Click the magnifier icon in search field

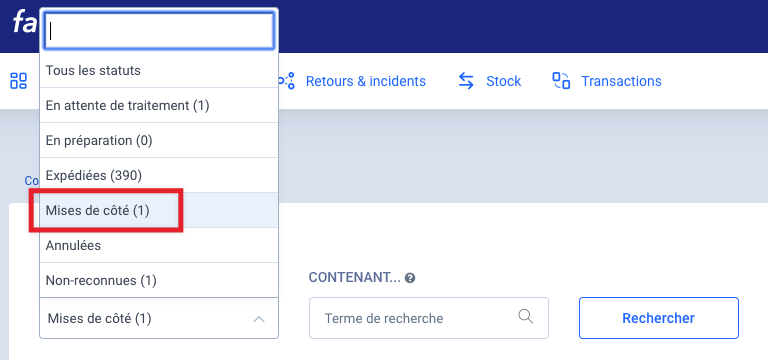(526, 316)
